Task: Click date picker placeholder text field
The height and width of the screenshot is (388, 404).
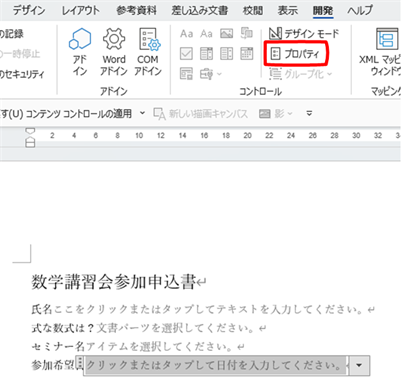Action: click(x=215, y=365)
